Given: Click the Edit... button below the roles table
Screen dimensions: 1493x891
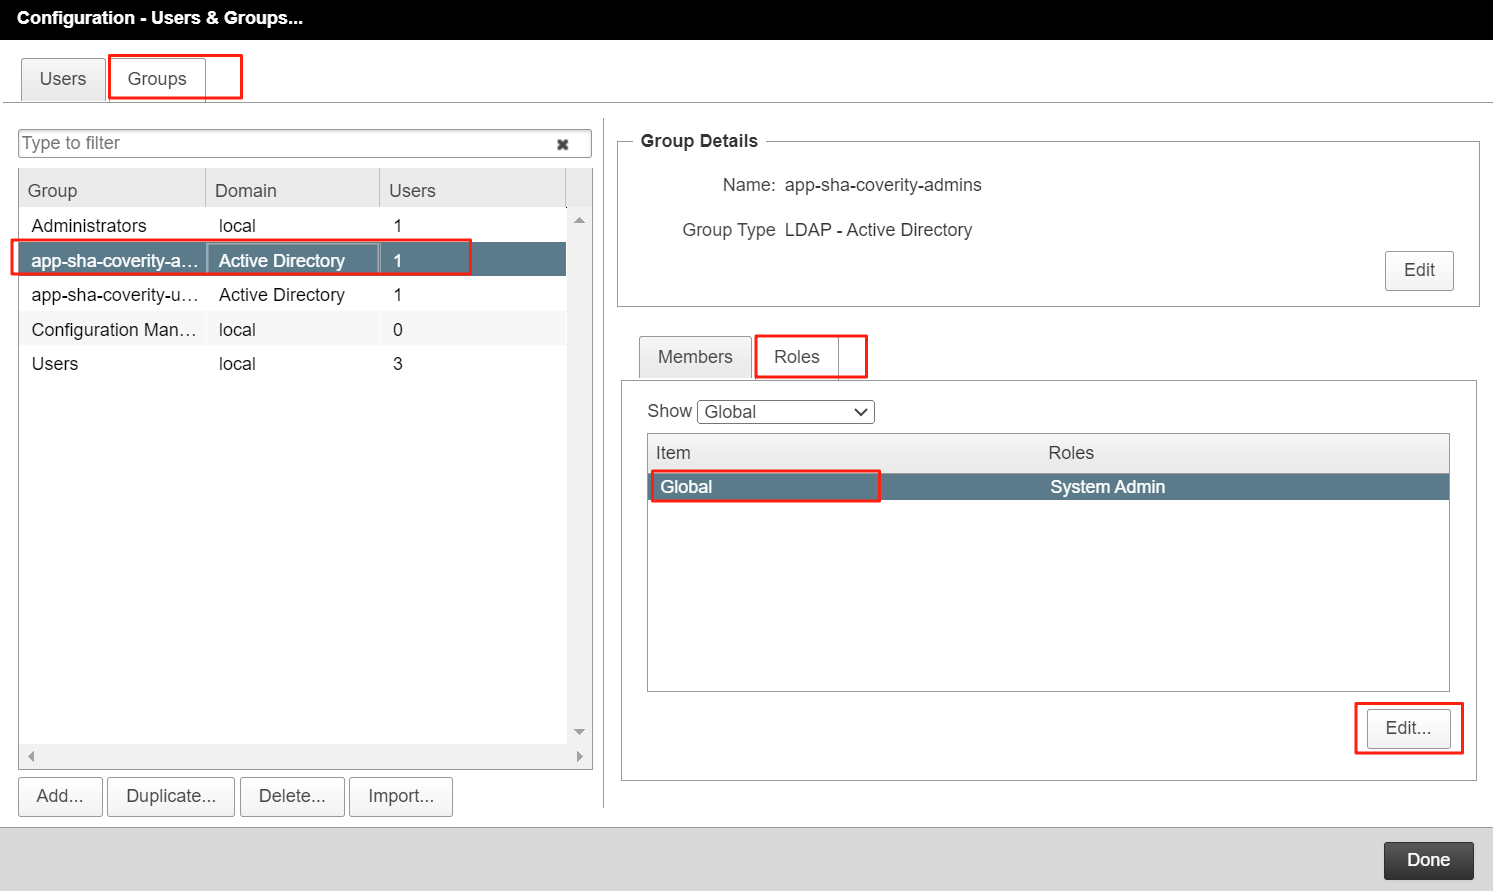Looking at the screenshot, I should pyautogui.click(x=1408, y=728).
